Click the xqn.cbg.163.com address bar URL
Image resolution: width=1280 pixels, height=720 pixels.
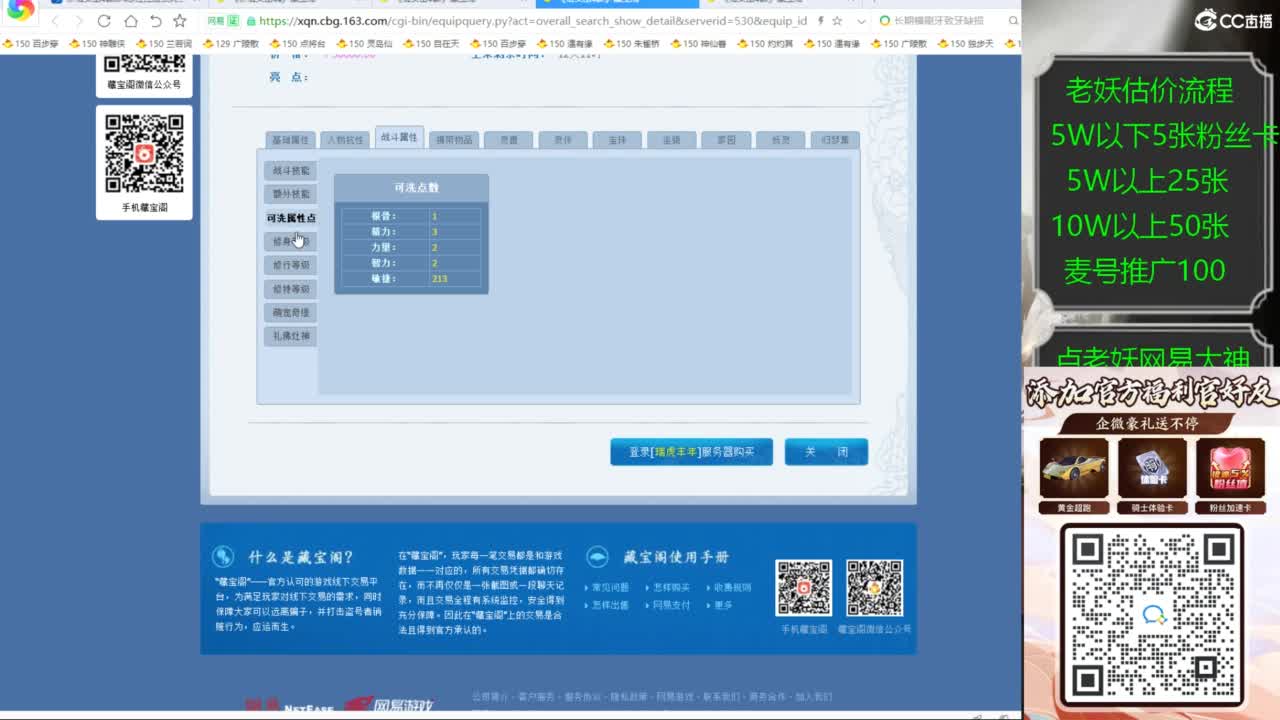click(532, 21)
